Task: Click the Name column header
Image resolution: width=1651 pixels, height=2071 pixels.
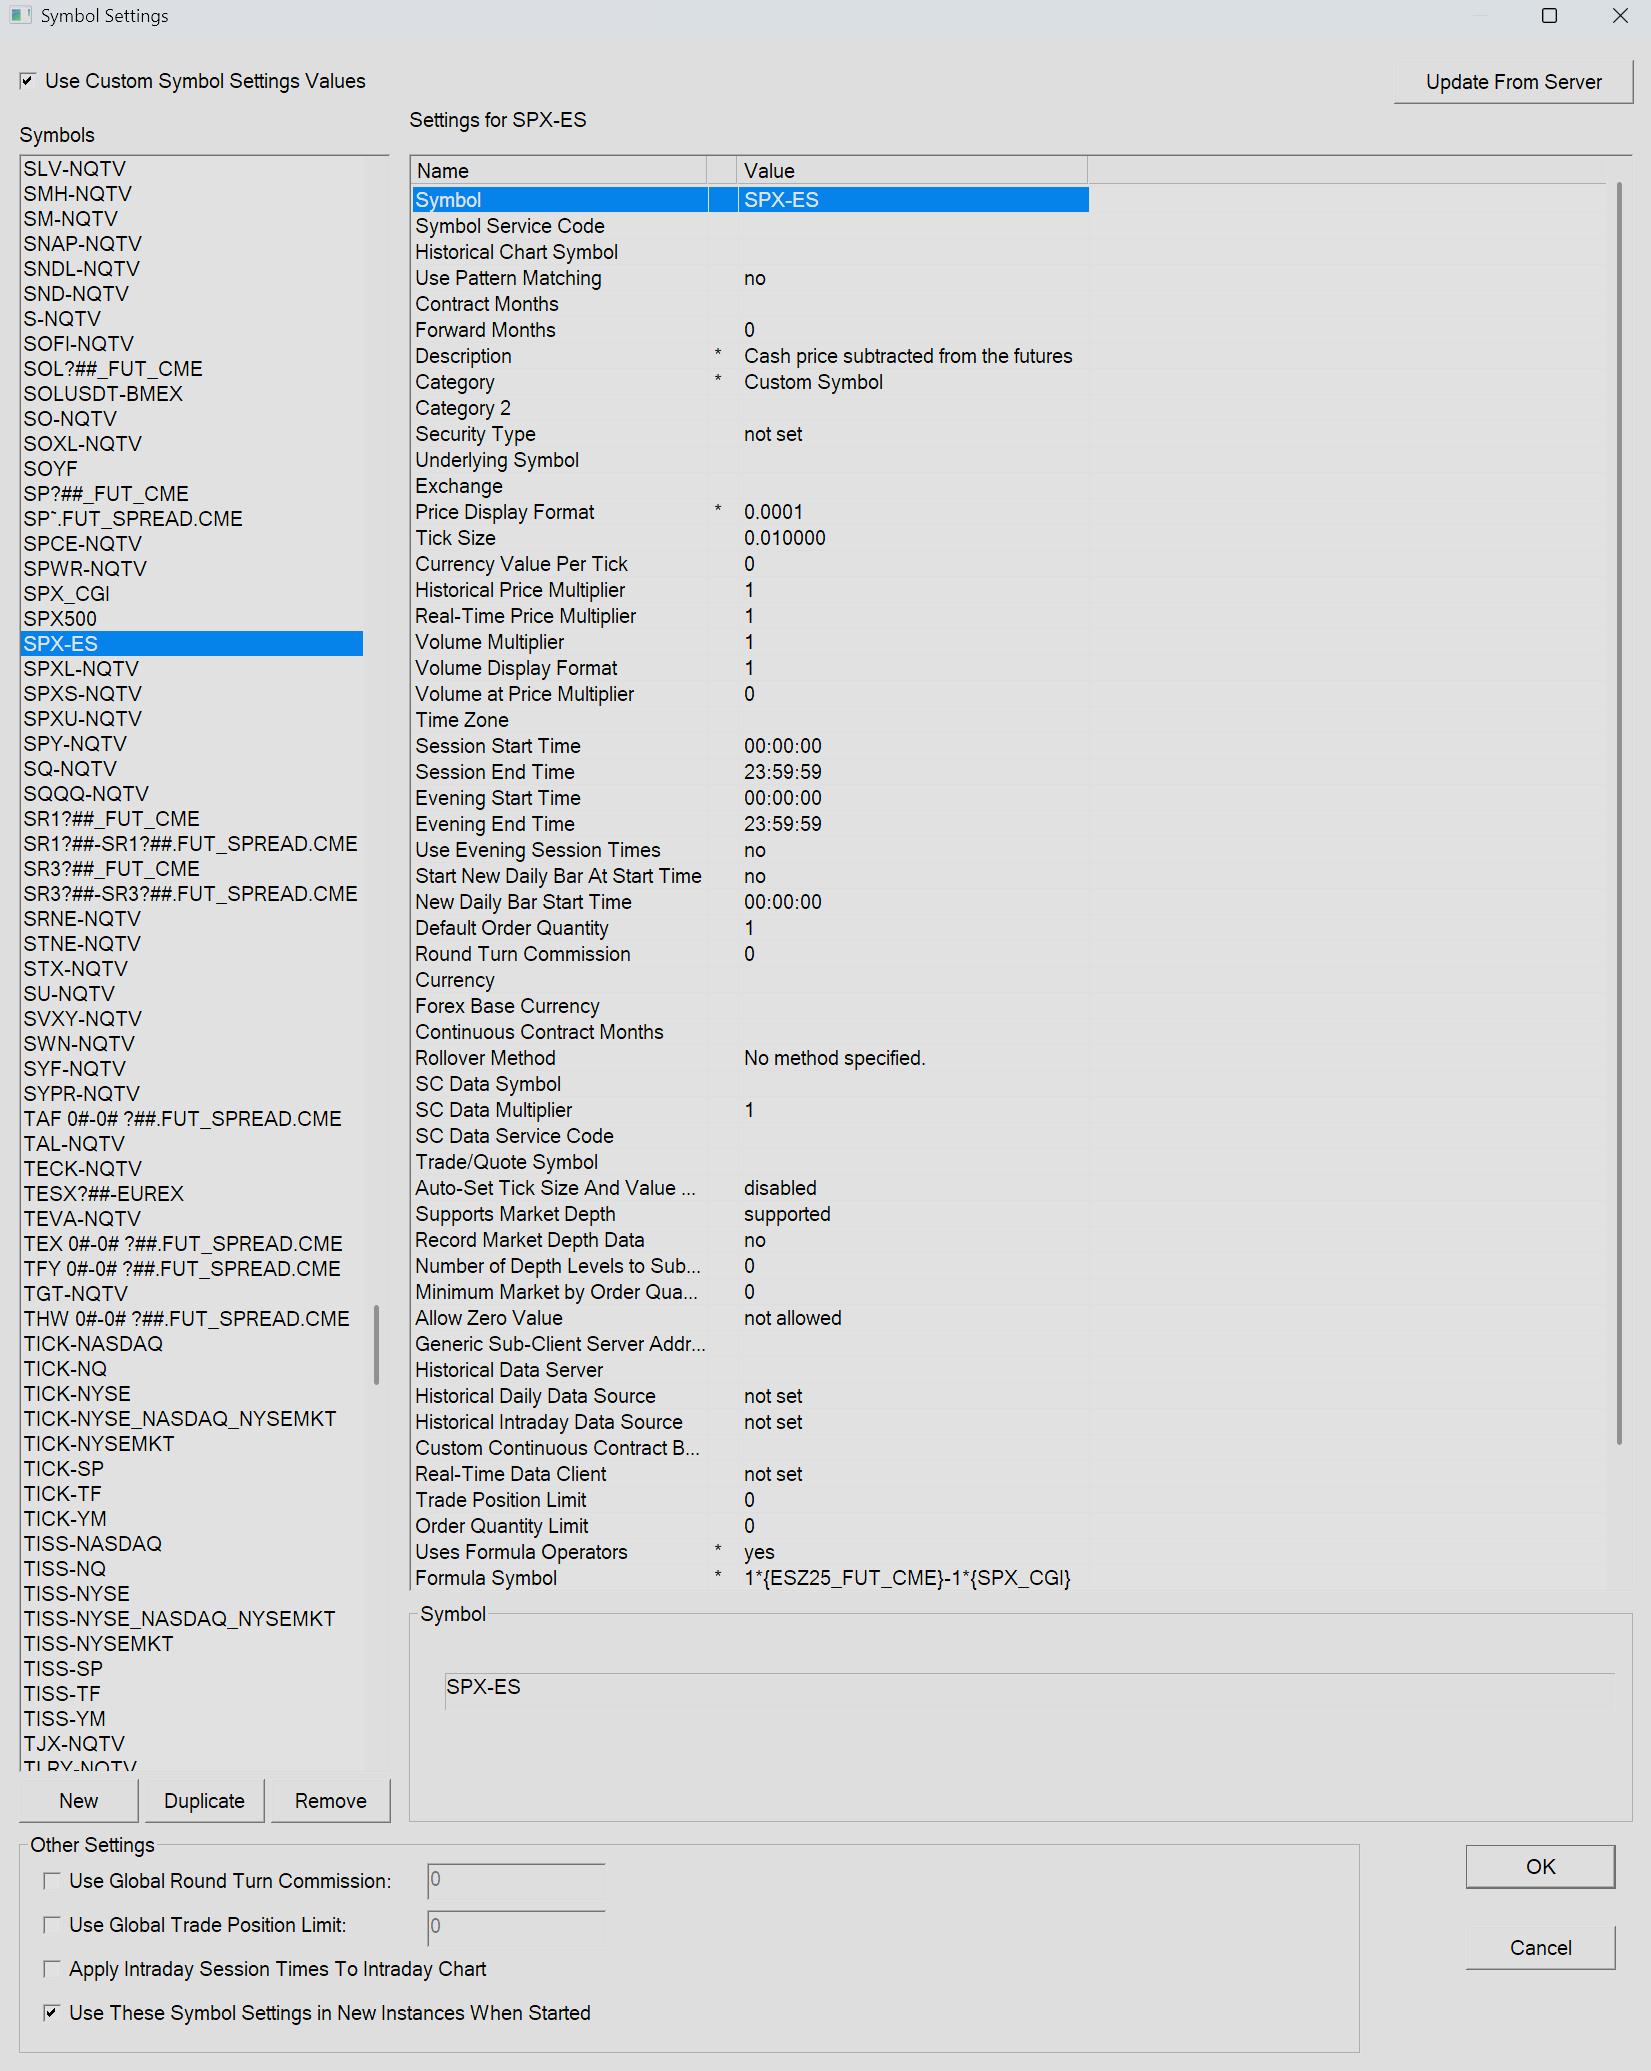Action: coord(558,171)
